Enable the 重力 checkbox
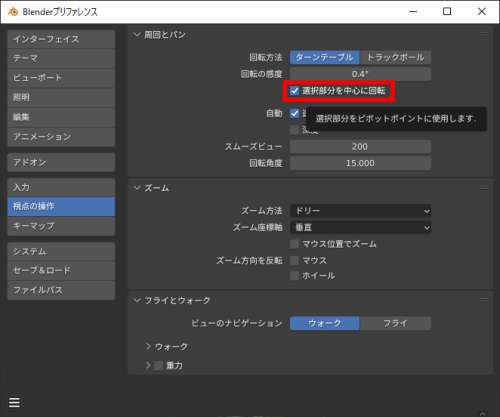Viewport: 500px width, 417px height. tap(159, 365)
